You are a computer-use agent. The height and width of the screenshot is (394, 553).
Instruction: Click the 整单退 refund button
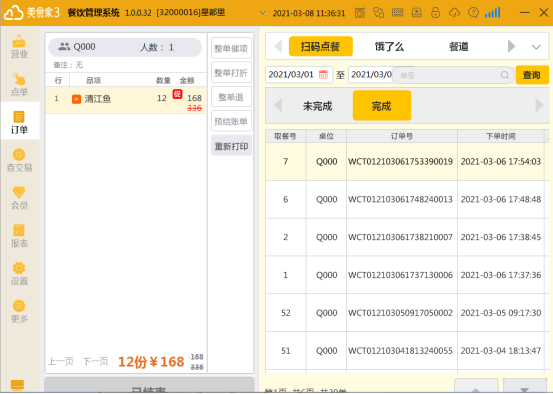(x=231, y=97)
